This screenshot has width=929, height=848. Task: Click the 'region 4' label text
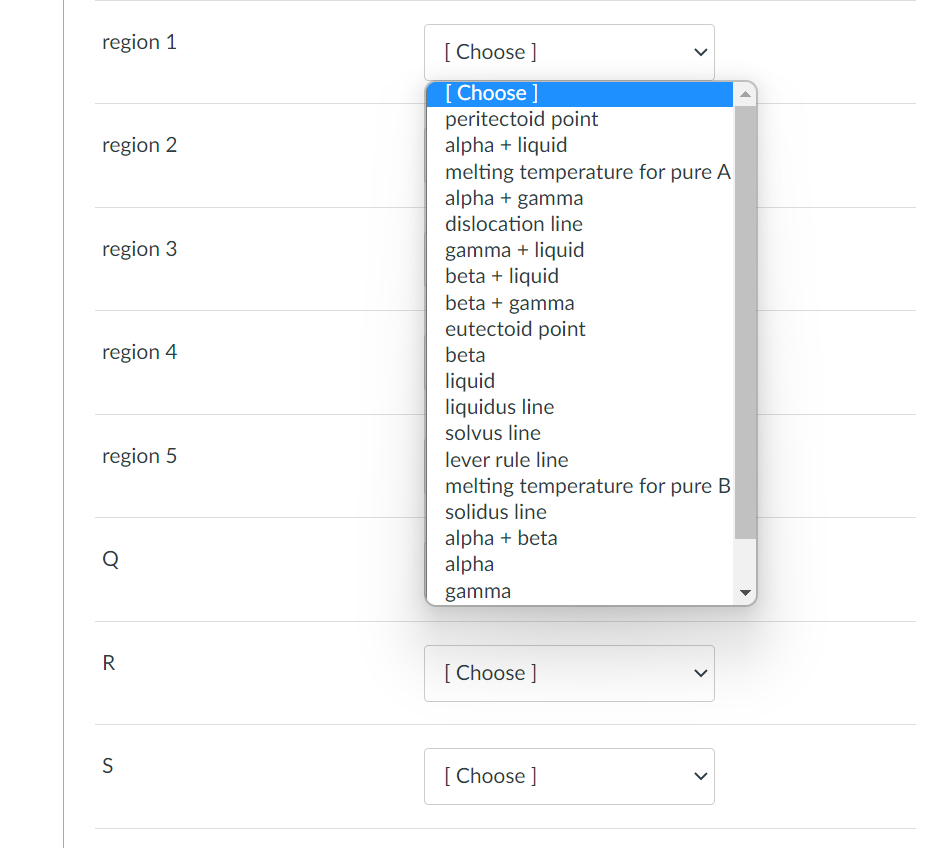point(139,353)
